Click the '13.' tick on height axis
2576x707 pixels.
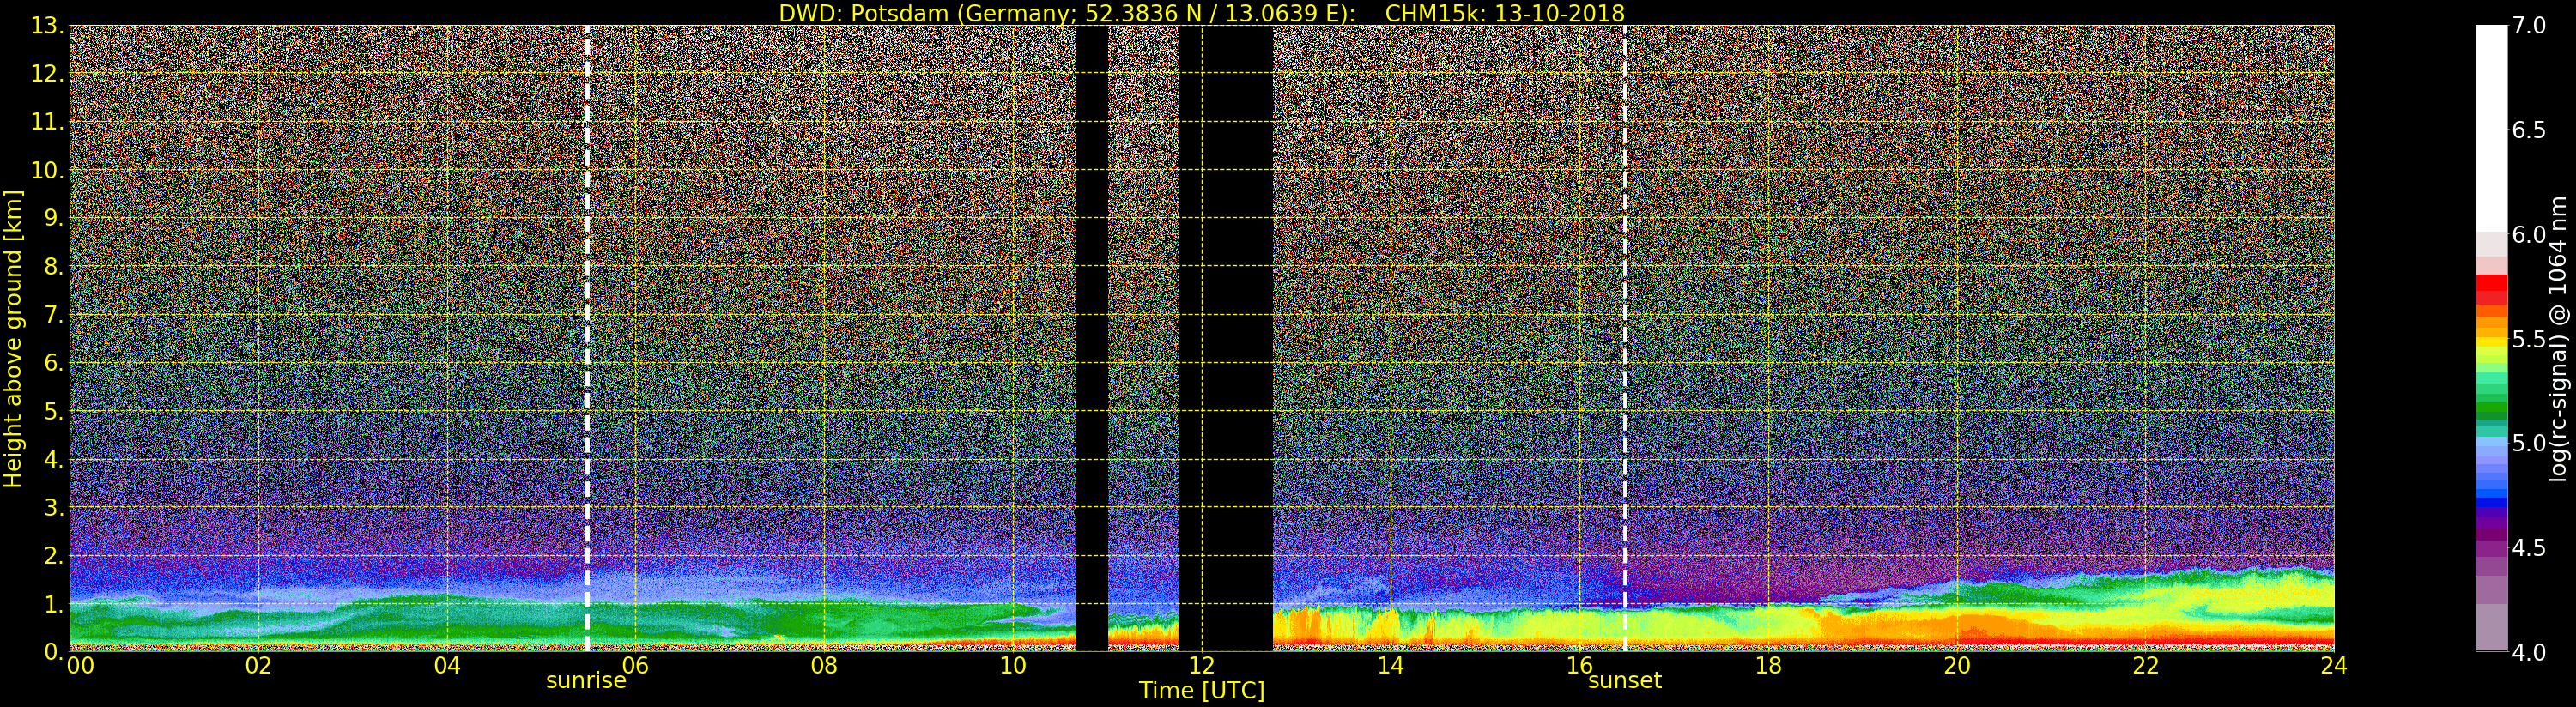pos(46,26)
